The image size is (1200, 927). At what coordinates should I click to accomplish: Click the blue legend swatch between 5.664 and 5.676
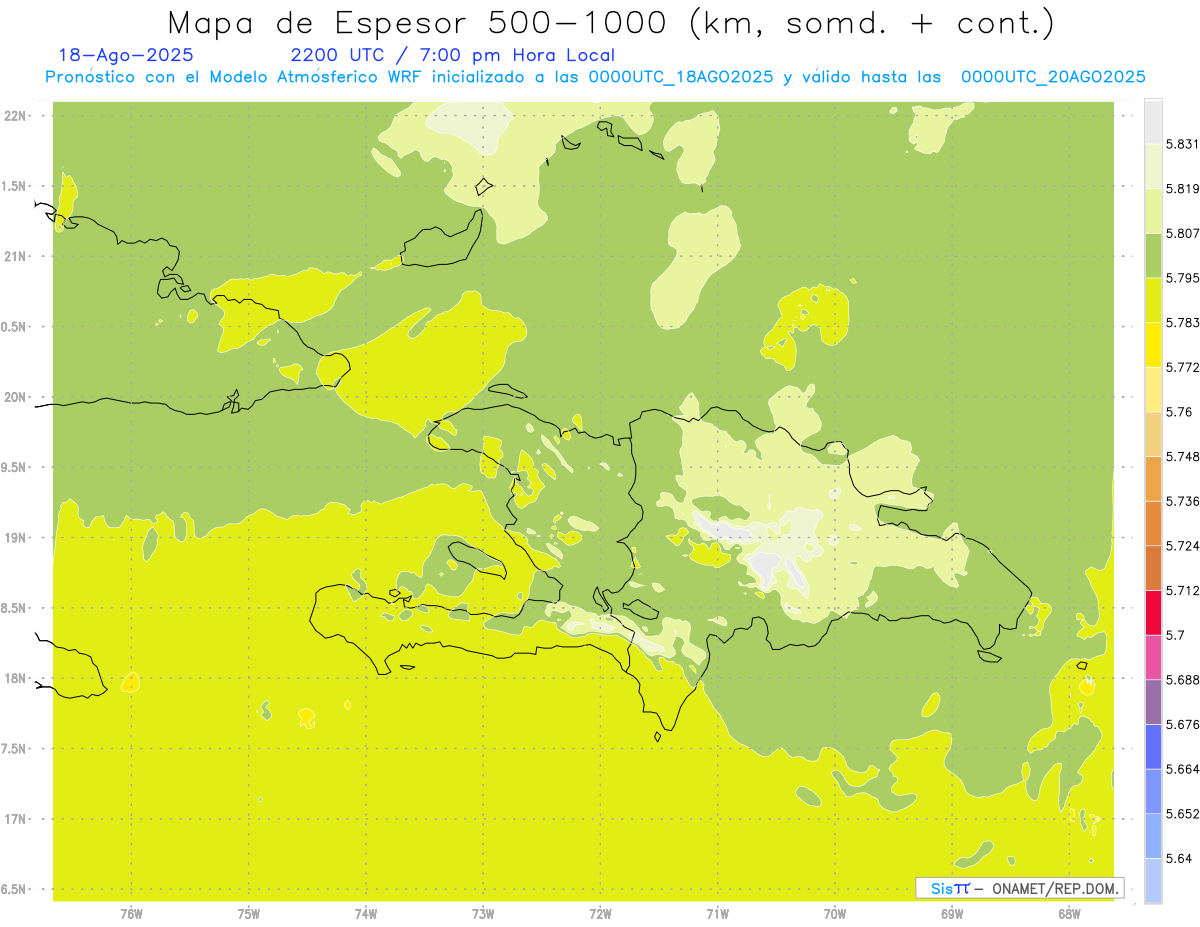[1153, 746]
